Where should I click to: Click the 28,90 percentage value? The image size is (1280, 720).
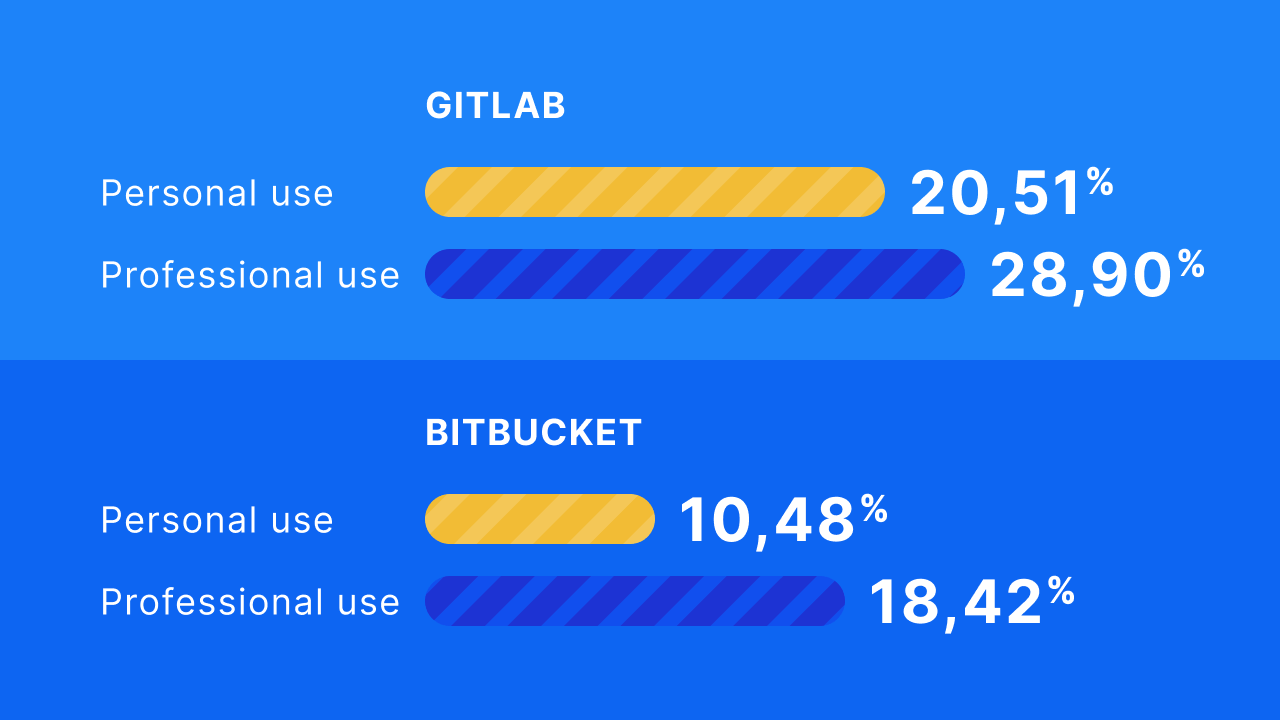pos(1080,276)
